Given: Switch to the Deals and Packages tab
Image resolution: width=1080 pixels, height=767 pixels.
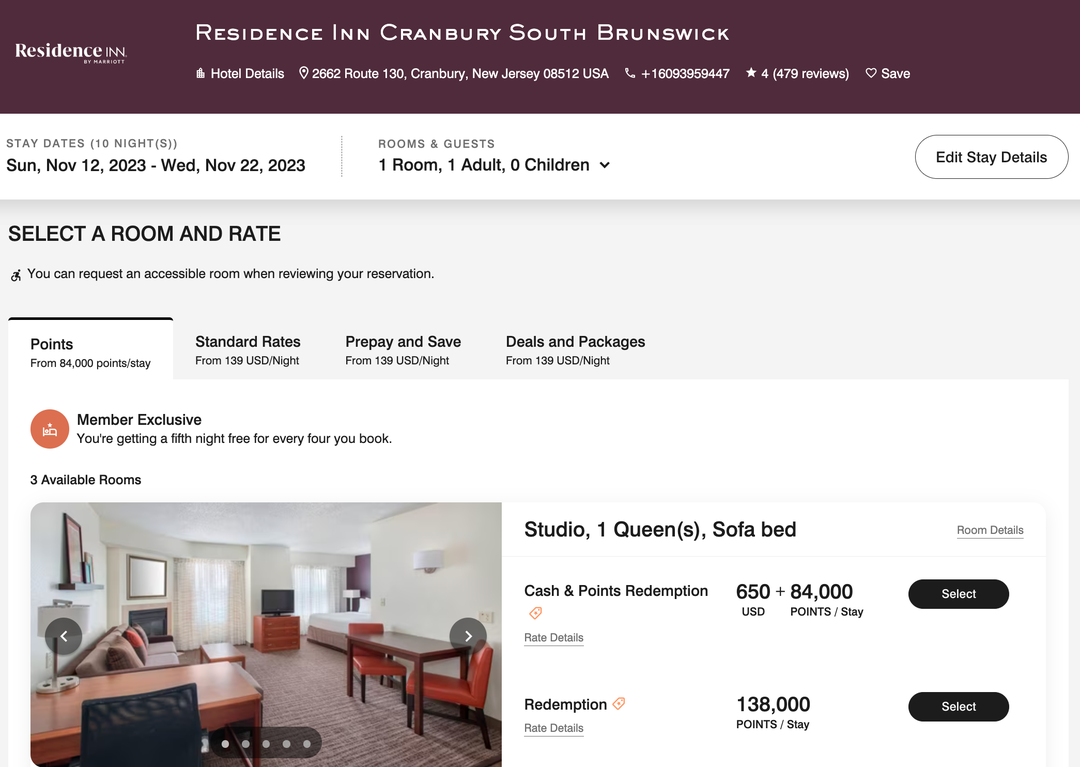Looking at the screenshot, I should (575, 341).
